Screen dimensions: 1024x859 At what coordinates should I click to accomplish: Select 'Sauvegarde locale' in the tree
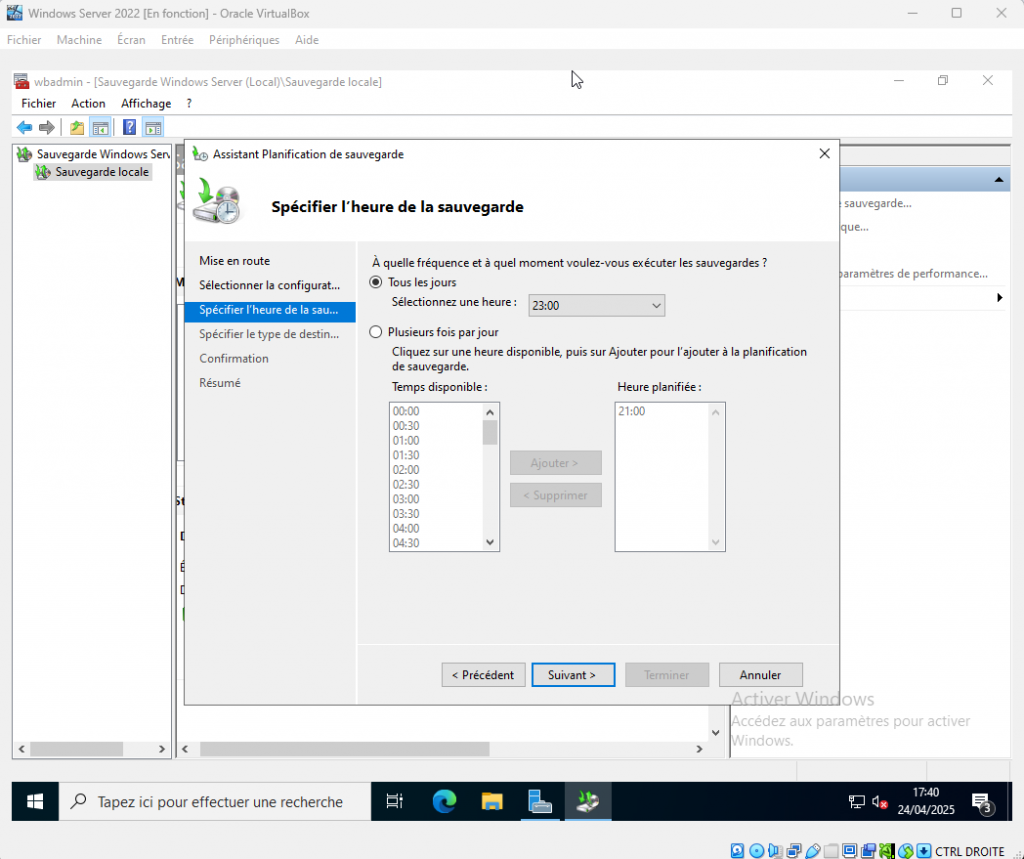102,172
